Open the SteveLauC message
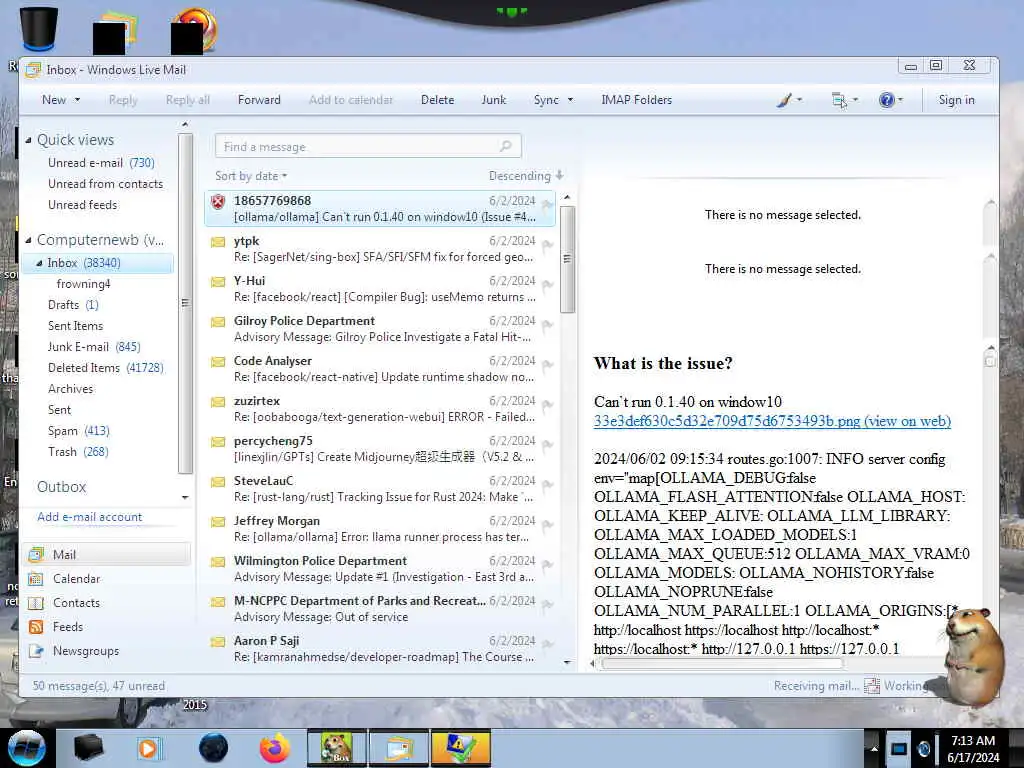Image resolution: width=1024 pixels, height=768 pixels. (x=379, y=488)
